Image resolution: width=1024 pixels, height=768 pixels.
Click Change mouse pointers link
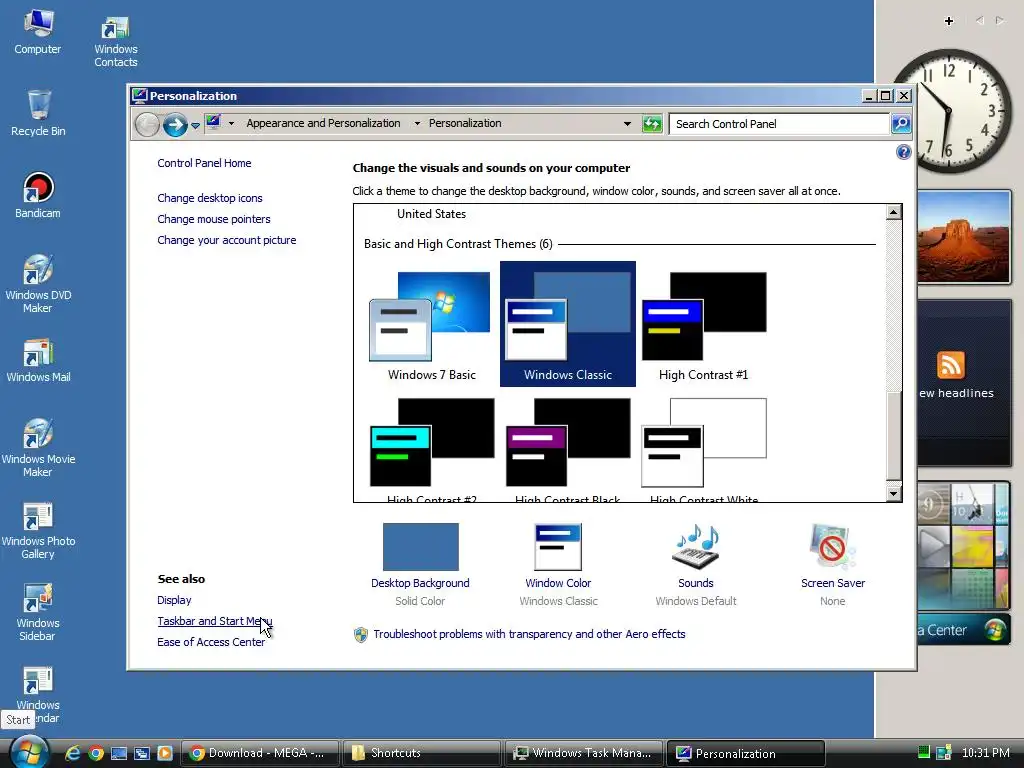pyautogui.click(x=214, y=219)
